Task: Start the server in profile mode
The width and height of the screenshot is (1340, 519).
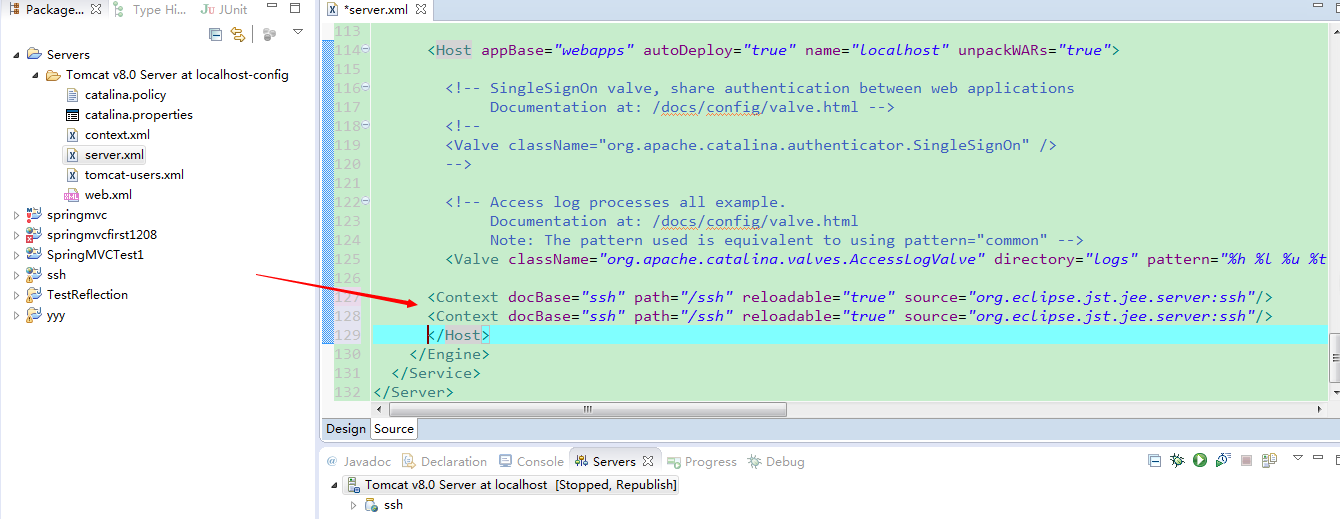Action: [1223, 460]
